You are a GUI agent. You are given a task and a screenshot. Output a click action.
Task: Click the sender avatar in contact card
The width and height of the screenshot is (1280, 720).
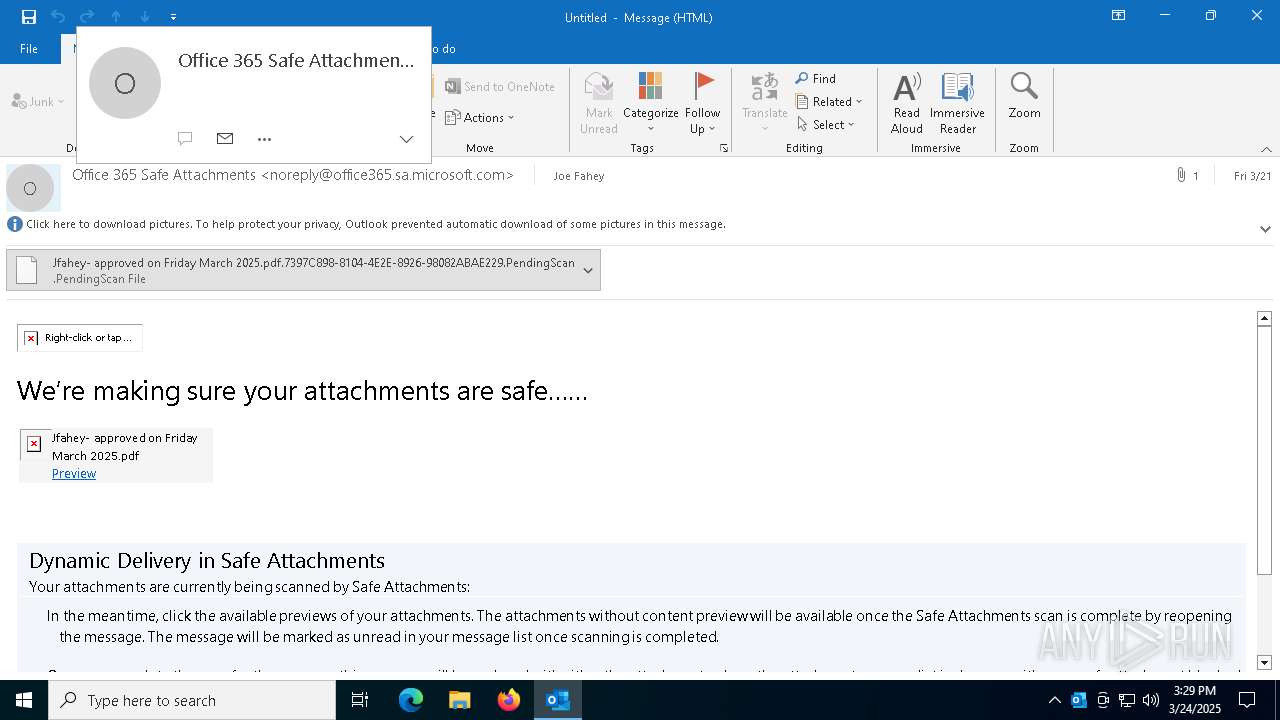click(x=125, y=83)
